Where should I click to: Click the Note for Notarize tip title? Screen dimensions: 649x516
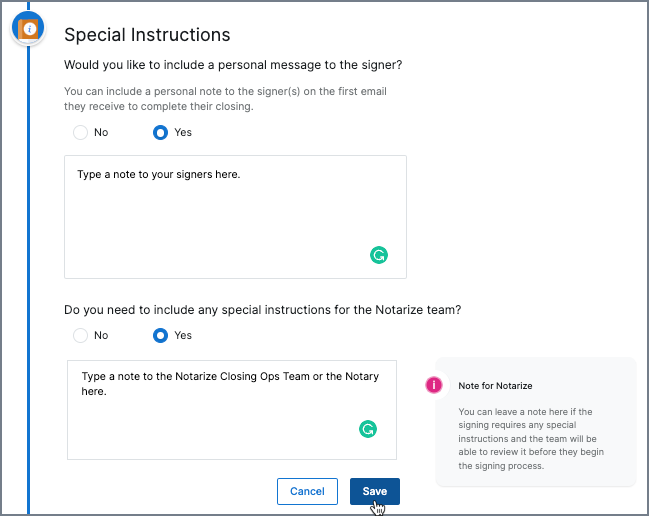pos(495,386)
